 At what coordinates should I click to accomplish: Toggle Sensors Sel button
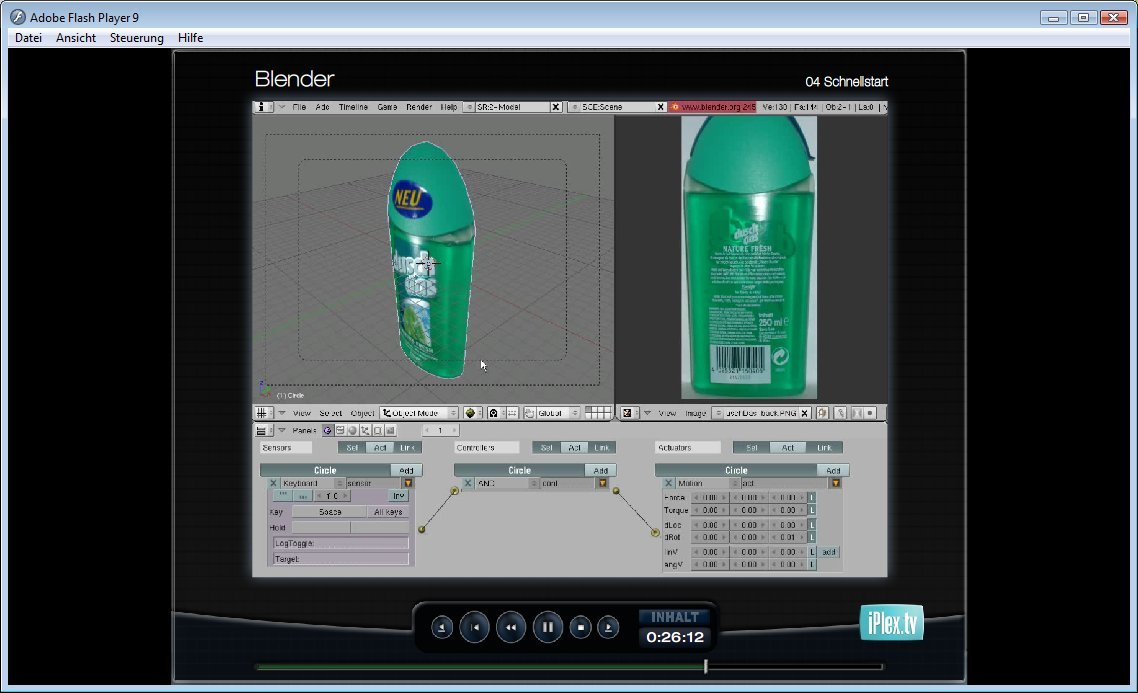tap(352, 448)
